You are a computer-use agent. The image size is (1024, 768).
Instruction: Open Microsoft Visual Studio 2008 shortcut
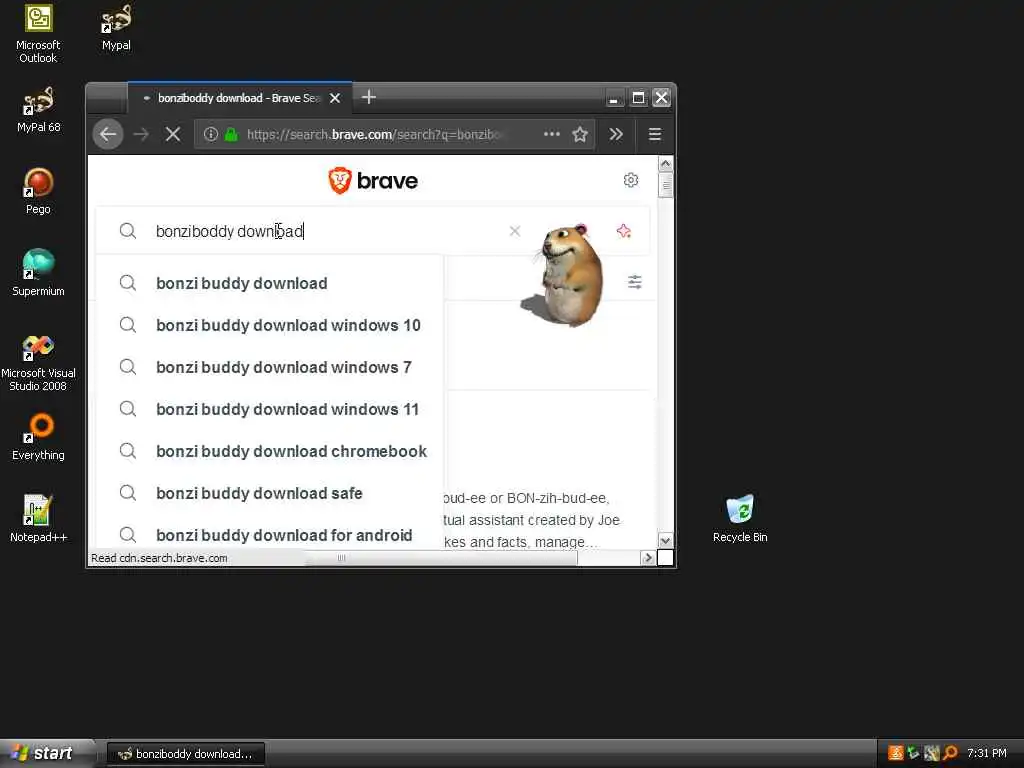pyautogui.click(x=38, y=362)
